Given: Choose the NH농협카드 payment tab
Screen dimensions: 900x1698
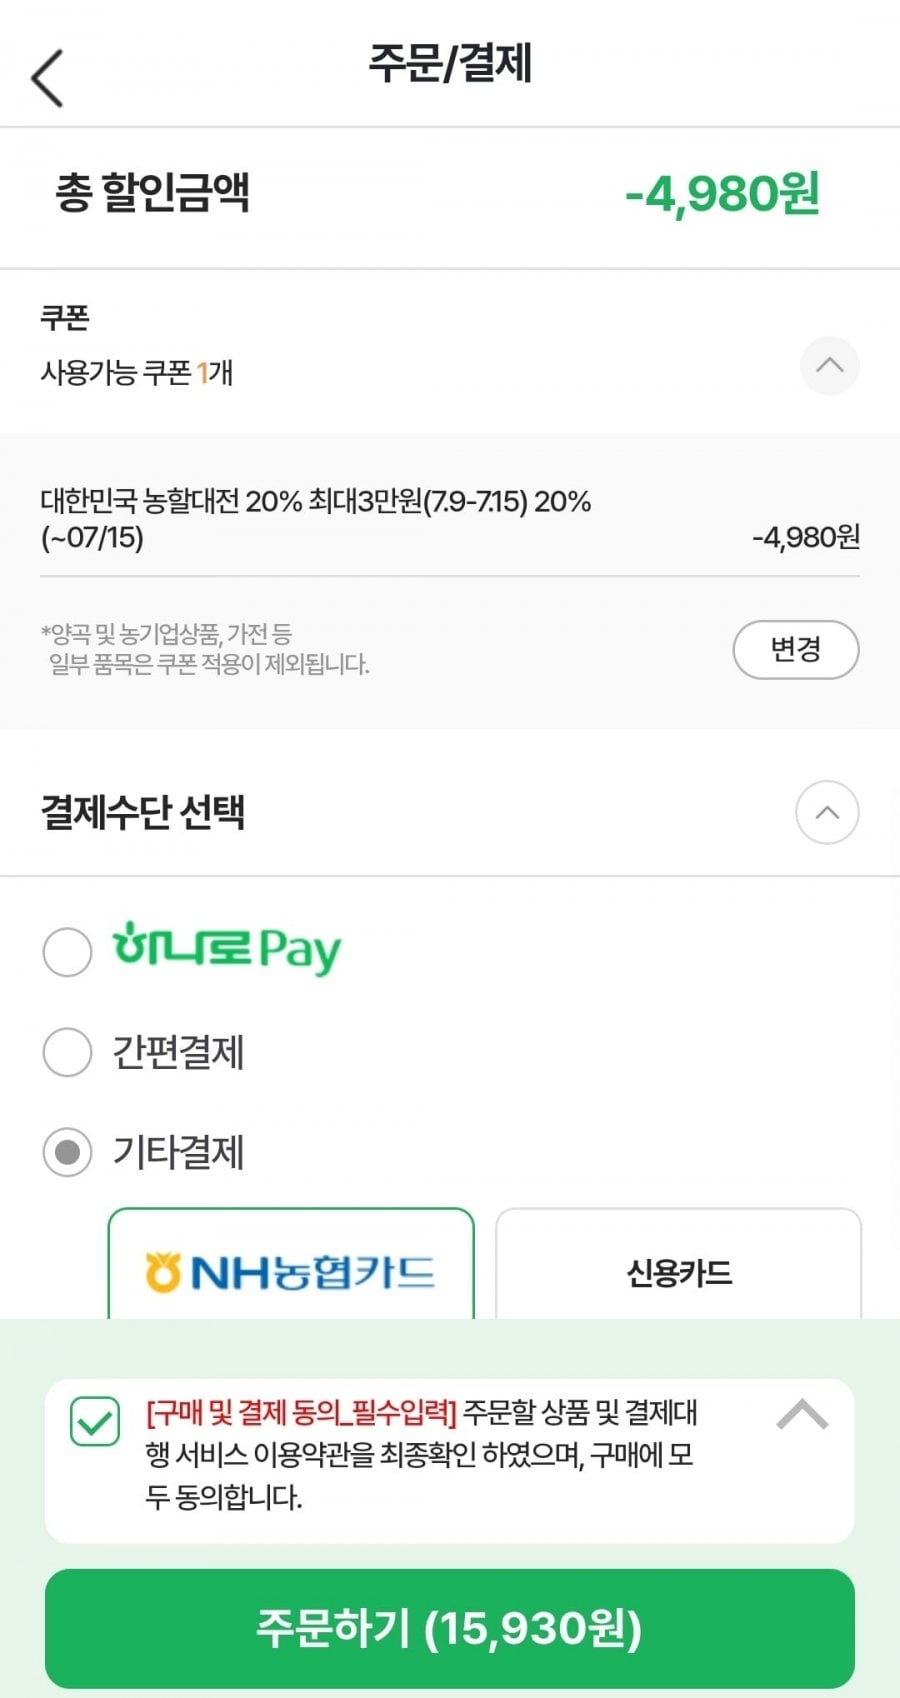Looking at the screenshot, I should 291,1265.
